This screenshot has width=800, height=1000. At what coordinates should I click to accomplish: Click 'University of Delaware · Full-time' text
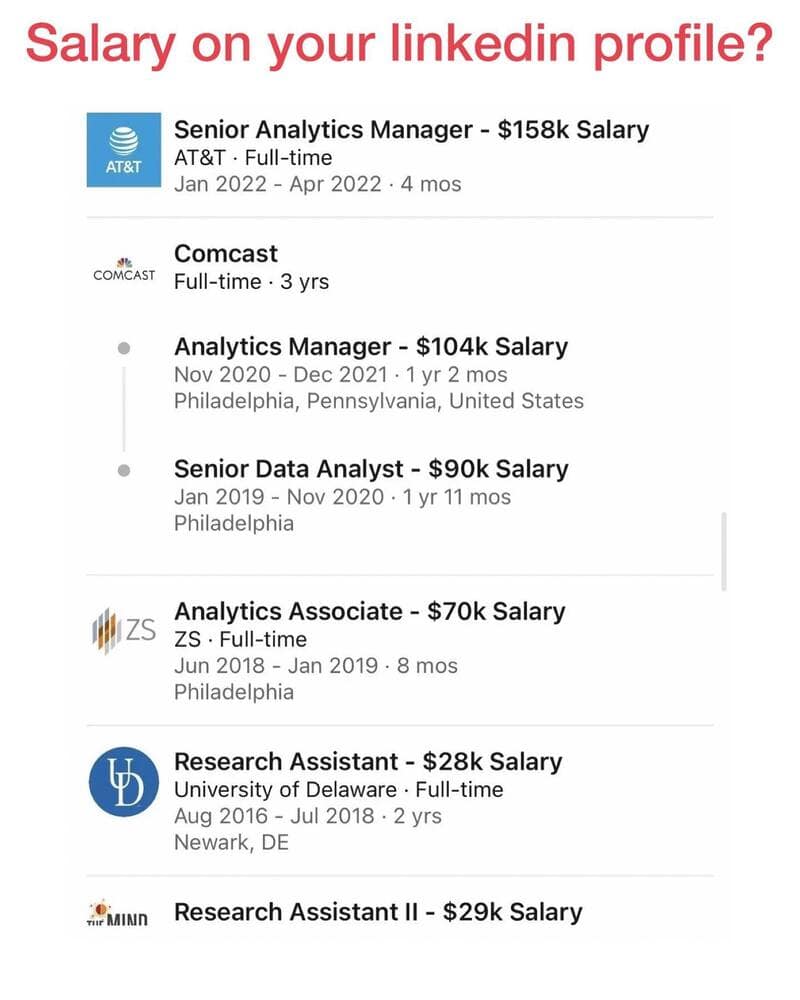tap(338, 790)
